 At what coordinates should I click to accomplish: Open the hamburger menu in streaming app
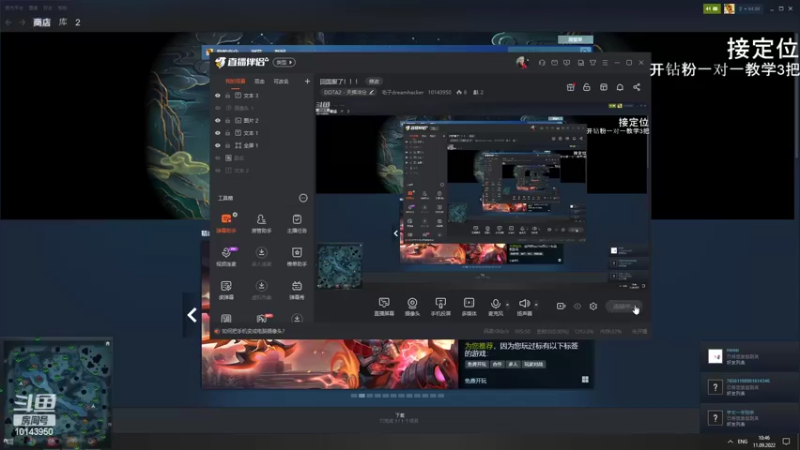[x=605, y=63]
